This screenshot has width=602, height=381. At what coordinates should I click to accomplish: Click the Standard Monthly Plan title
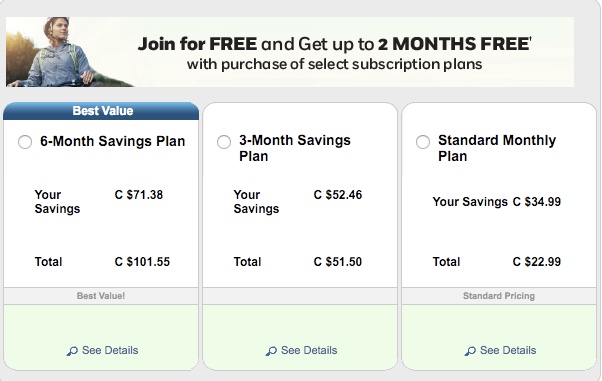tap(497, 148)
